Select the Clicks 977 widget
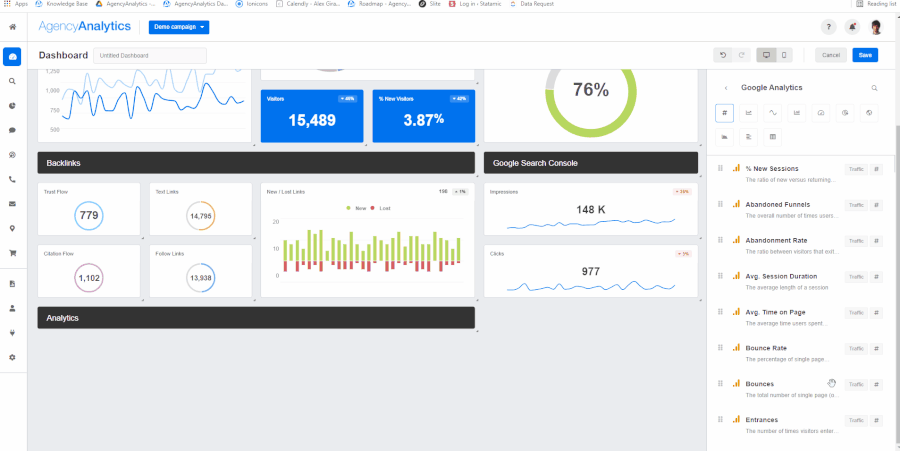Screen dimensions: 900x451 click(591, 271)
